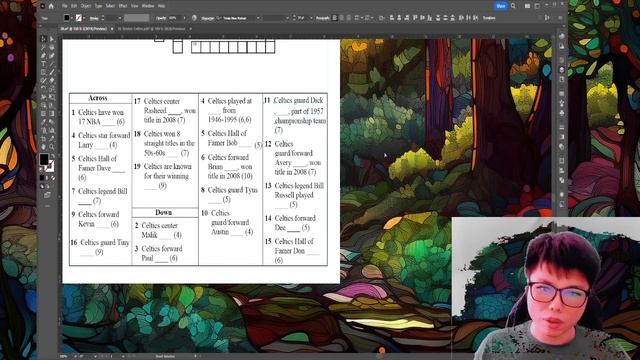The height and width of the screenshot is (360, 640).
Task: Open the Character panel link
Action: (x=208, y=18)
